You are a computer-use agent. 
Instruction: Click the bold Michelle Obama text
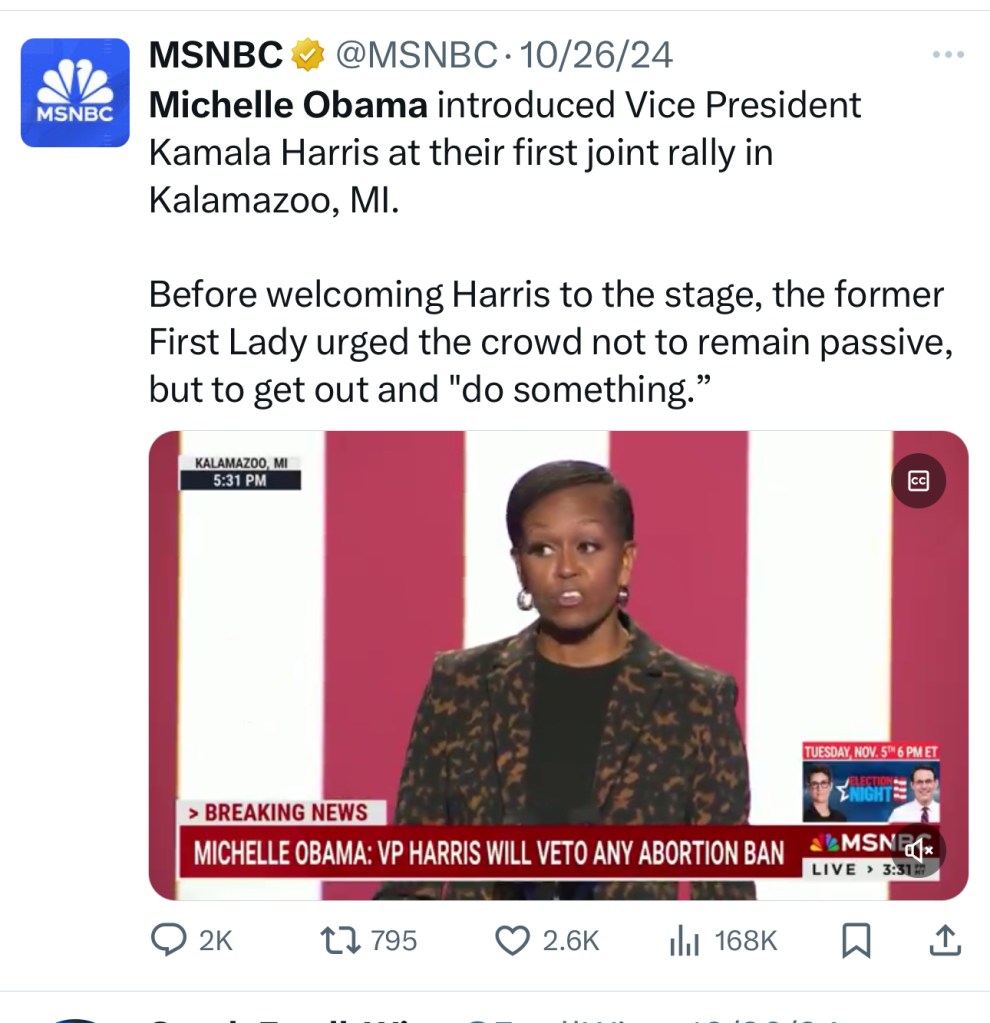click(288, 104)
